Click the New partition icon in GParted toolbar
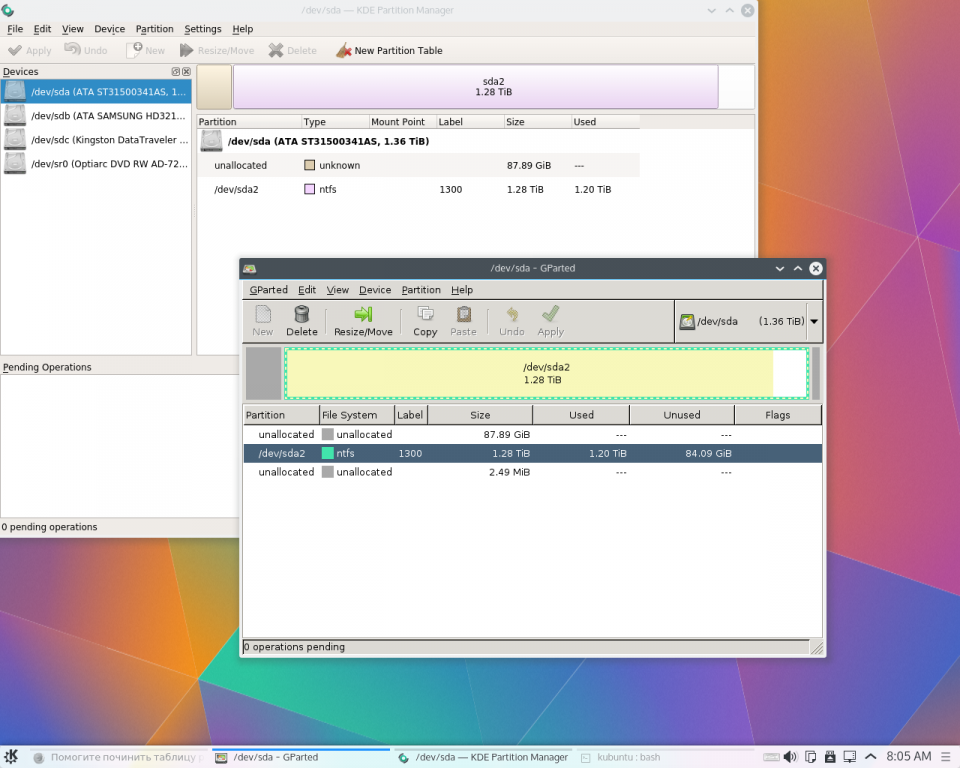 [x=263, y=314]
